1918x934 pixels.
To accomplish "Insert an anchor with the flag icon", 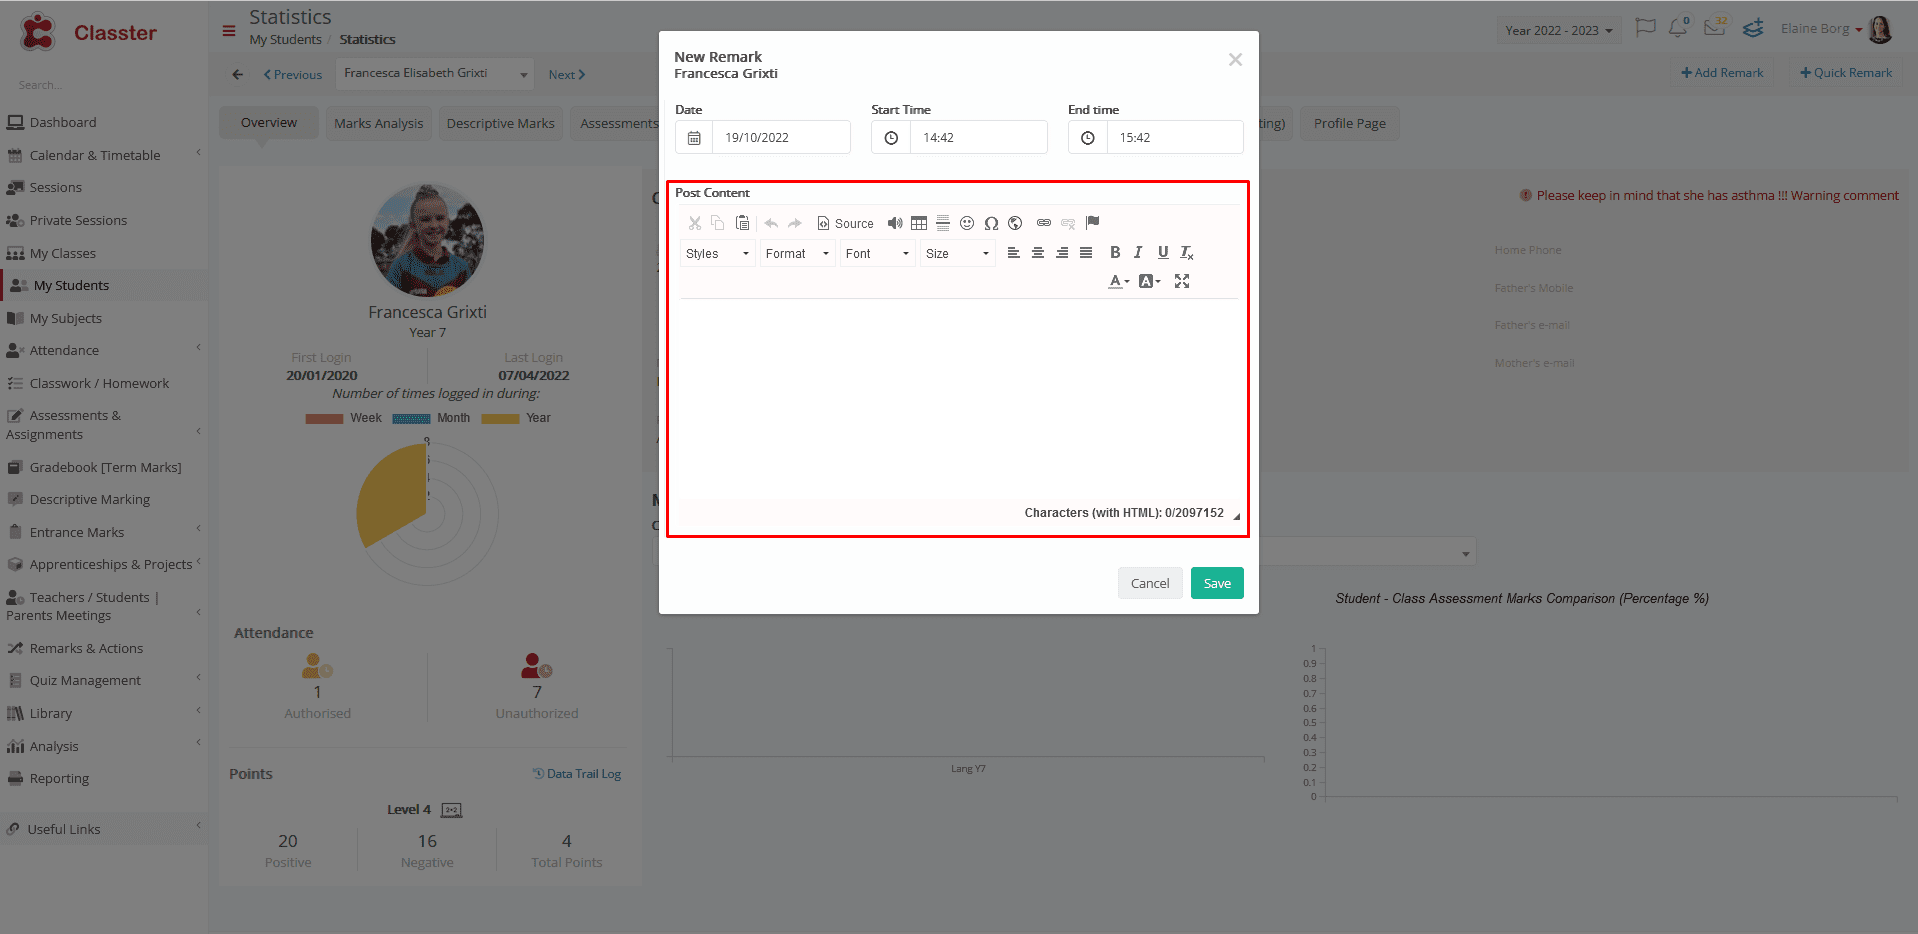I will point(1092,223).
